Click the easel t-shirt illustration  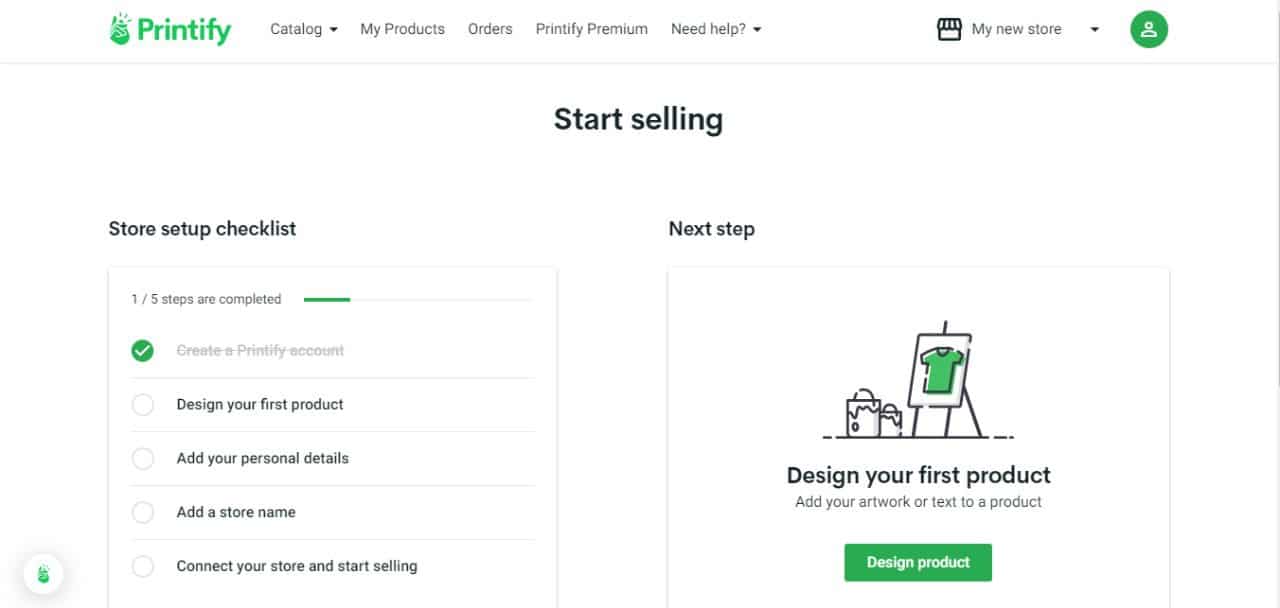pos(918,383)
